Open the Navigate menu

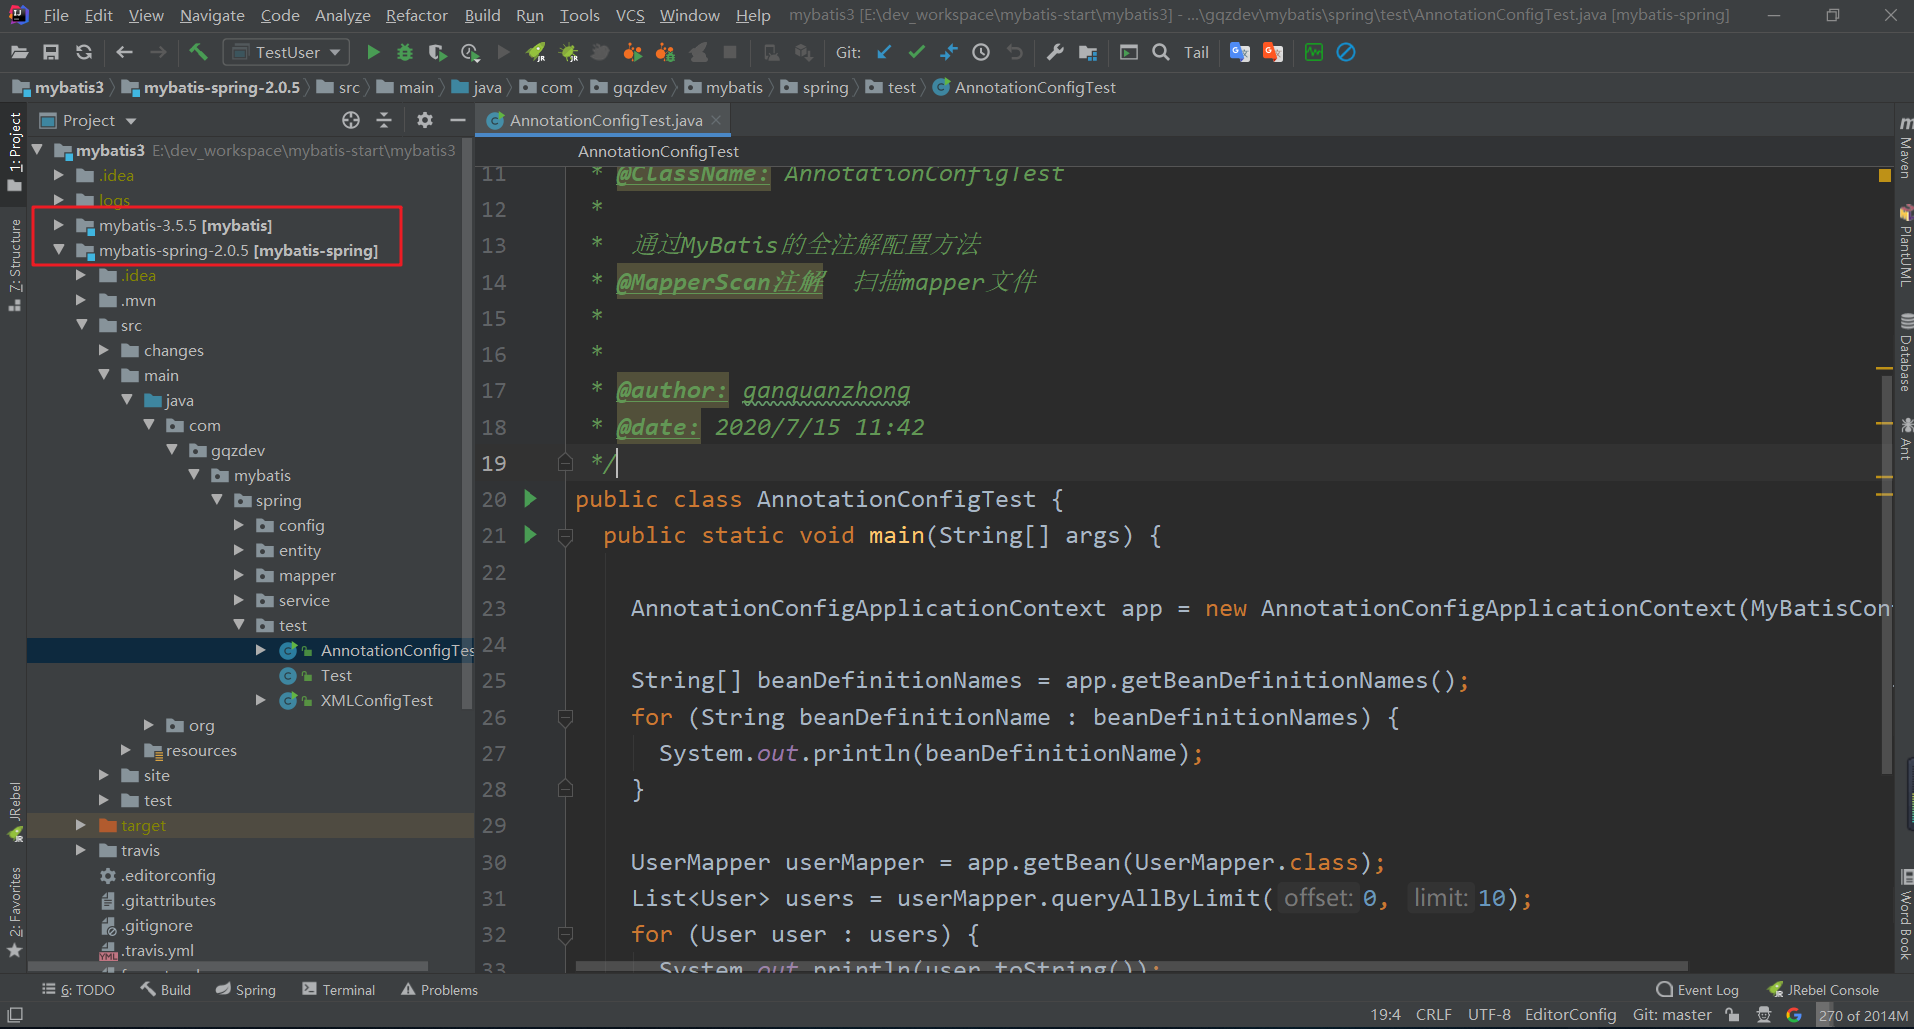tap(212, 15)
